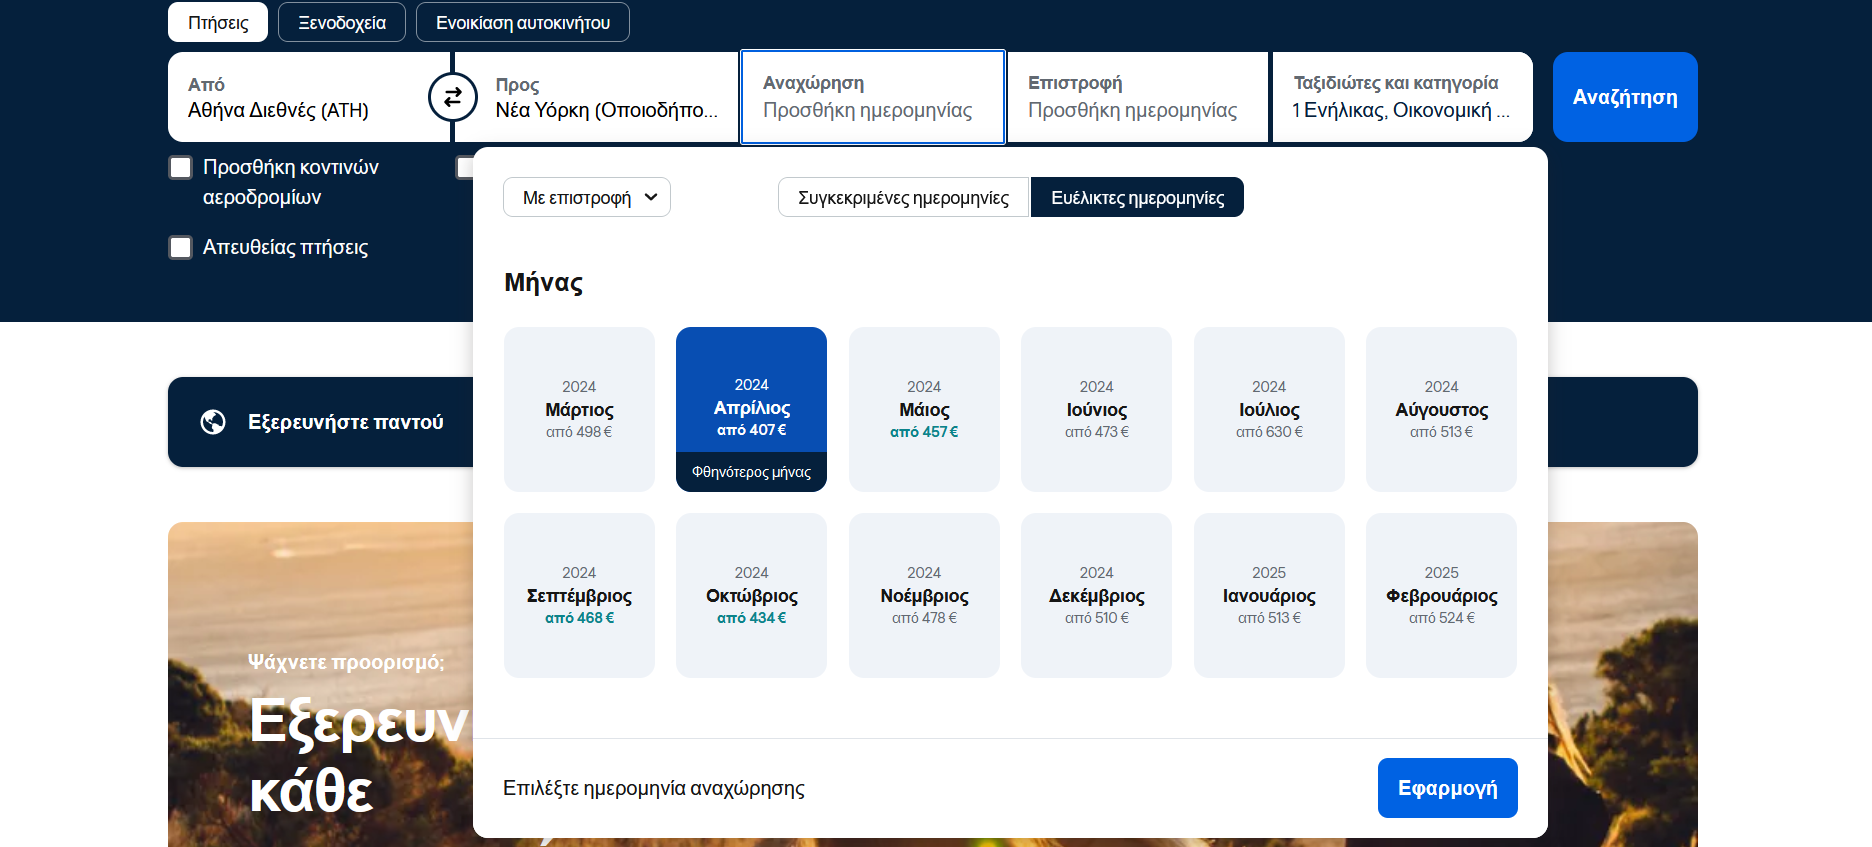Open Ταξιδιώτες και κατηγορία selector
The image size is (1872, 847).
pyautogui.click(x=1402, y=97)
